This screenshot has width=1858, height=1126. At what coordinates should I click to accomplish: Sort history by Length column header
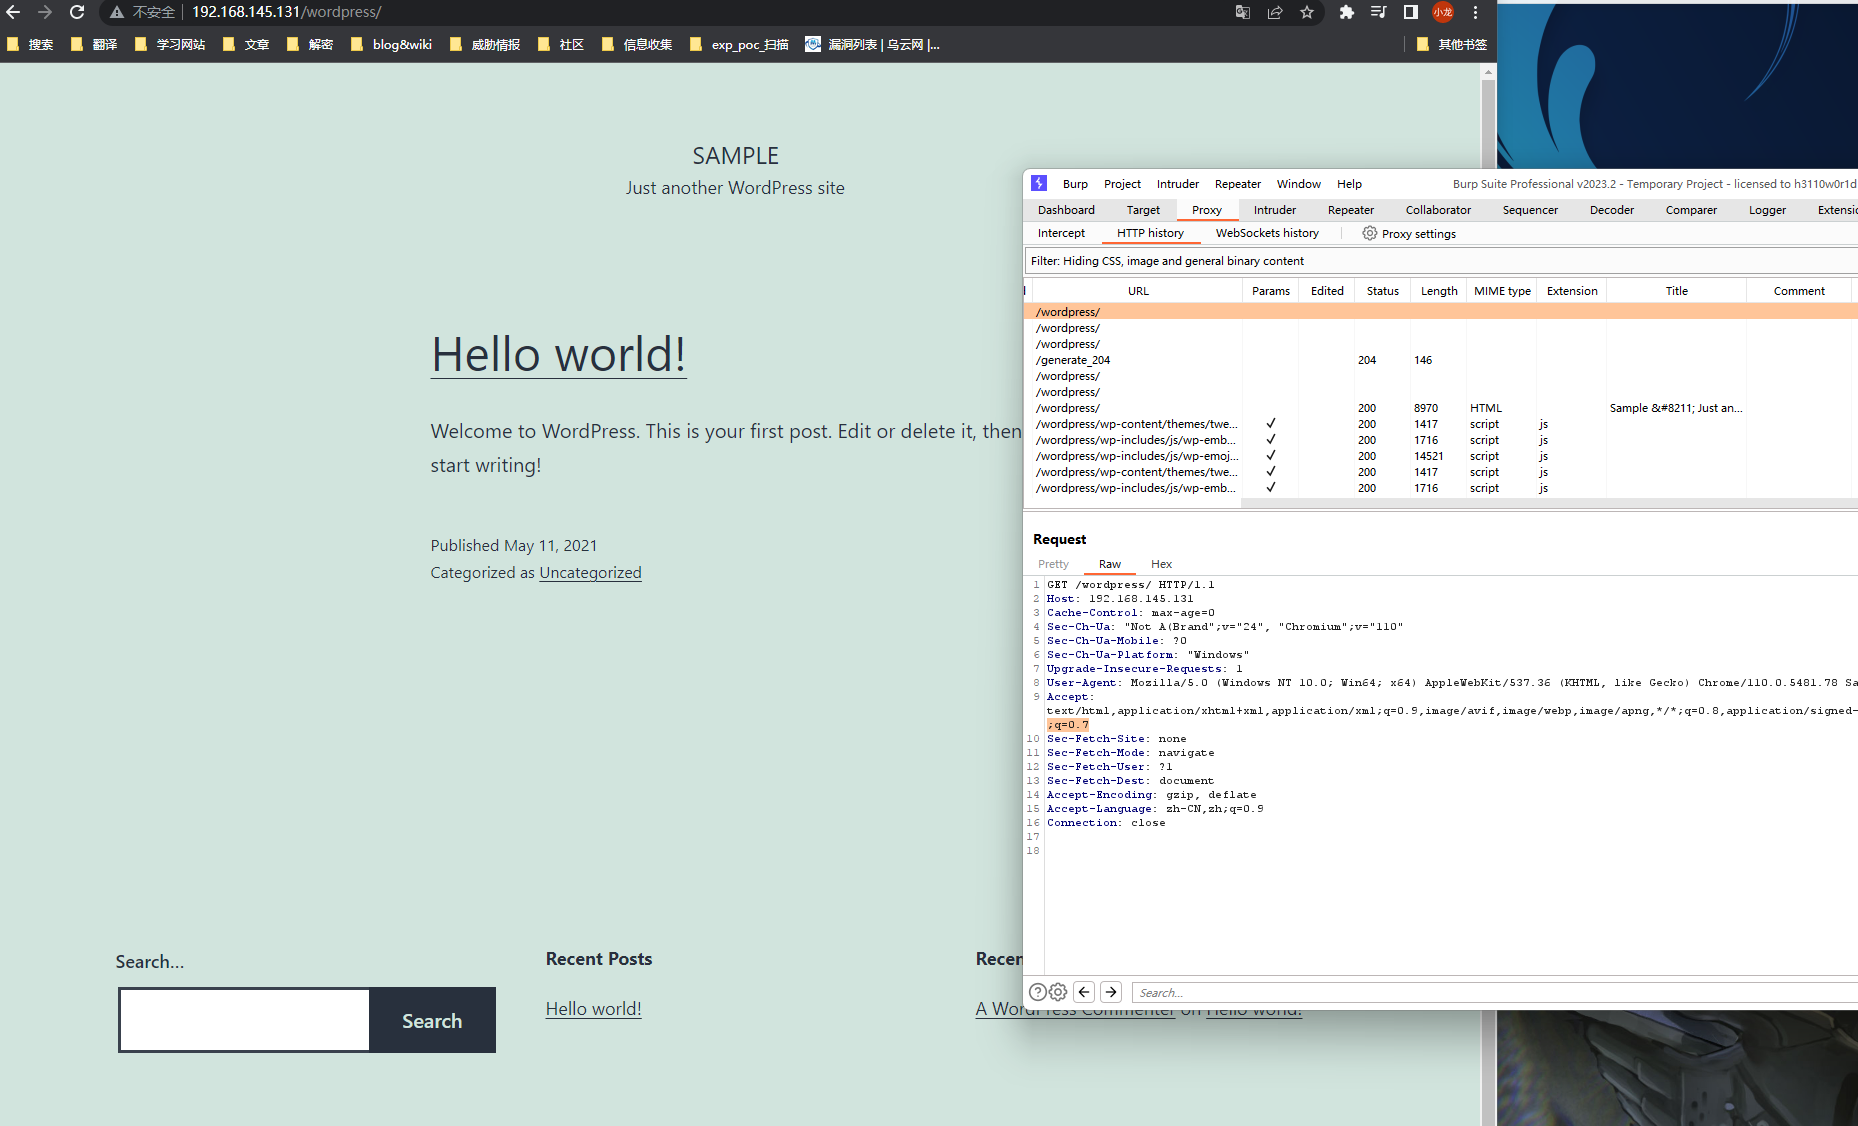tap(1438, 291)
